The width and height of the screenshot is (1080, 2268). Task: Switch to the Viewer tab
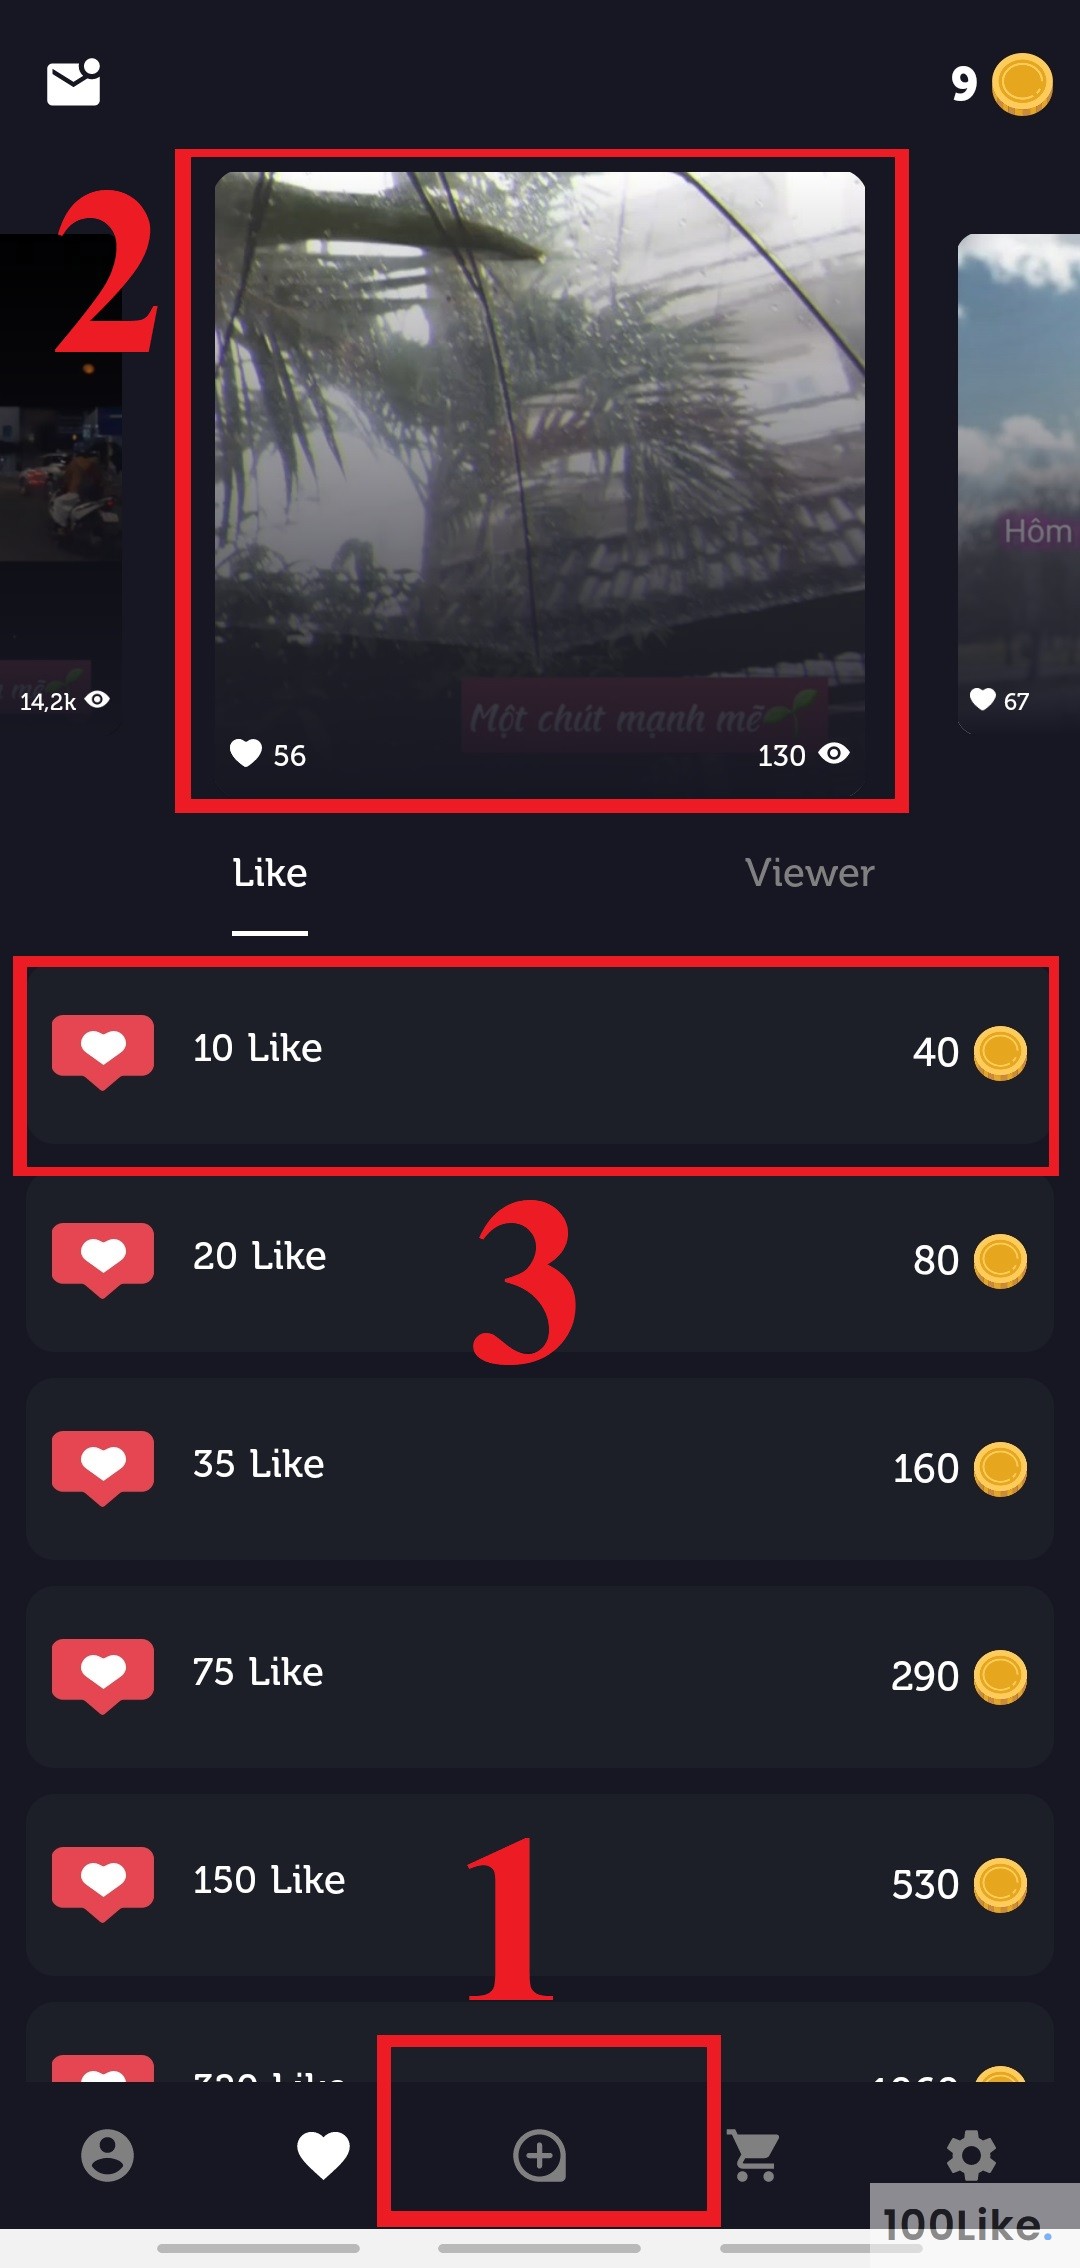[810, 873]
